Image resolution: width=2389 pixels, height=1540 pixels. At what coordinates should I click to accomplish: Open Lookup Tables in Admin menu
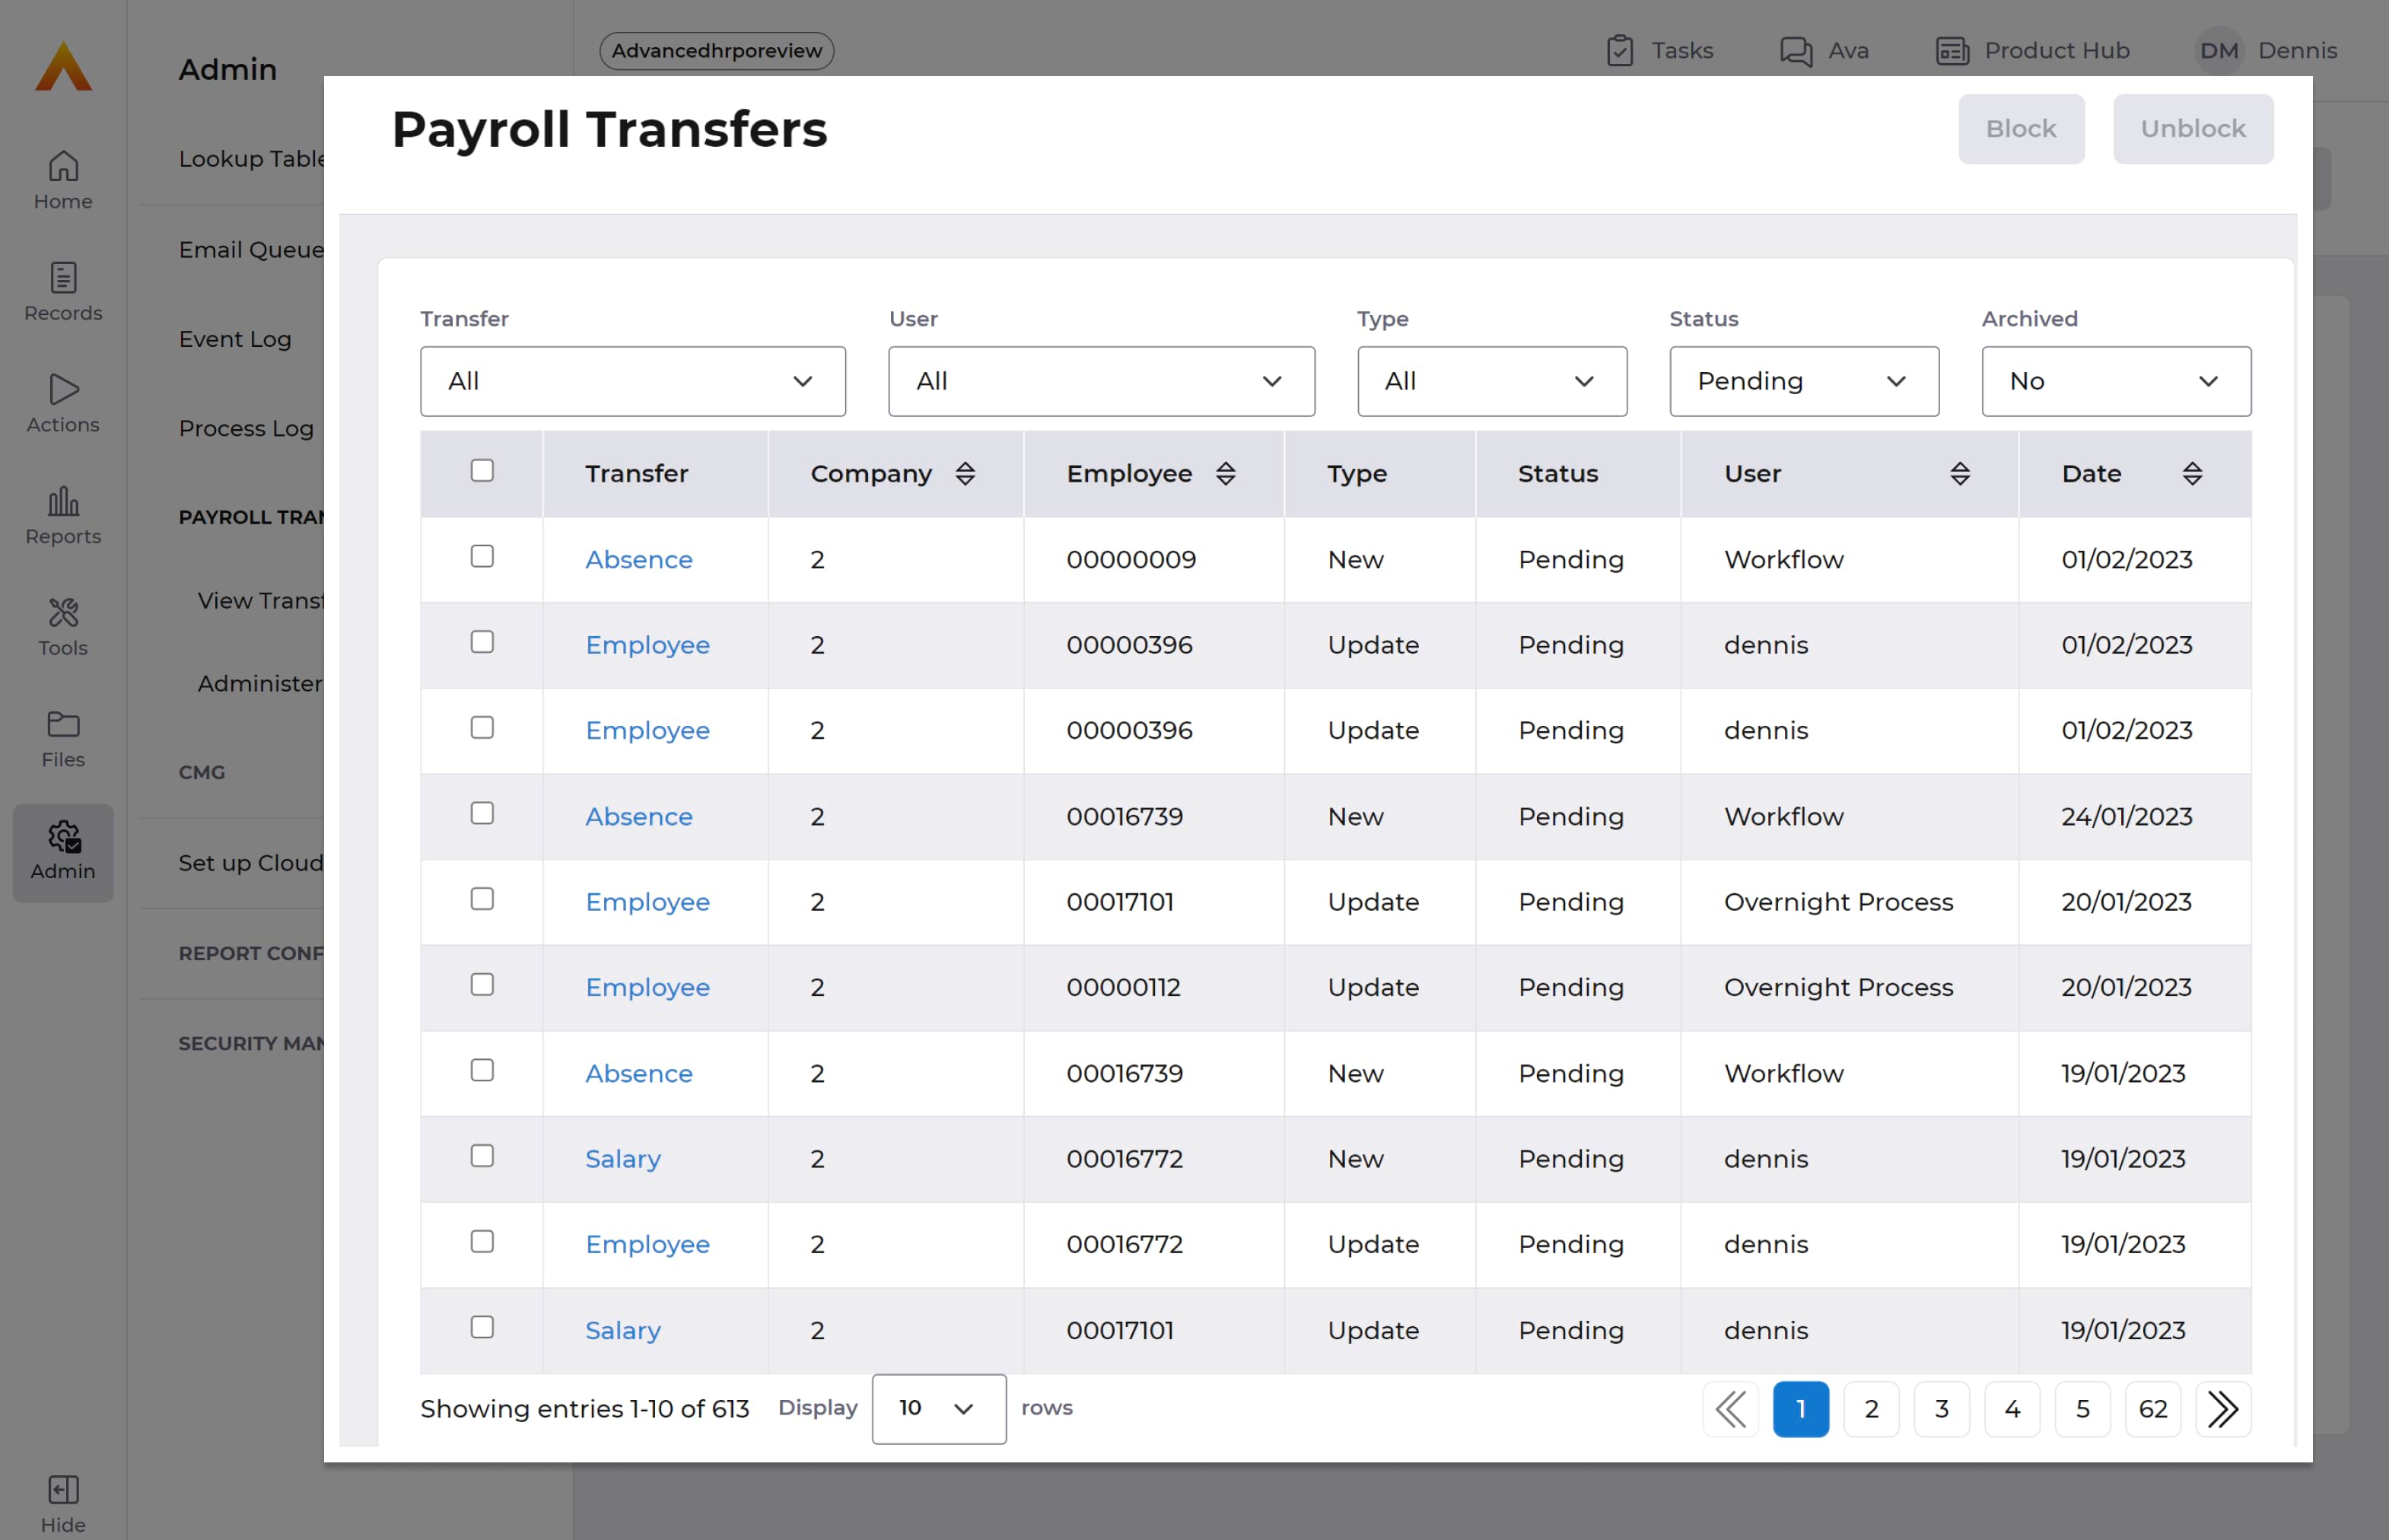coord(252,159)
